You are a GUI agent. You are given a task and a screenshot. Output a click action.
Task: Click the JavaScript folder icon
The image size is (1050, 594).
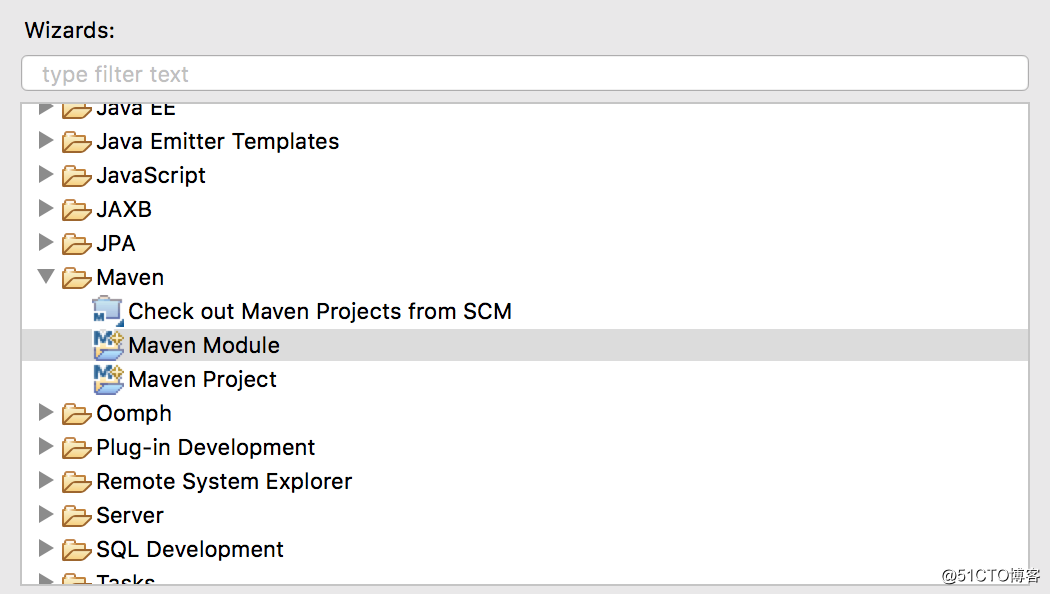[x=76, y=176]
